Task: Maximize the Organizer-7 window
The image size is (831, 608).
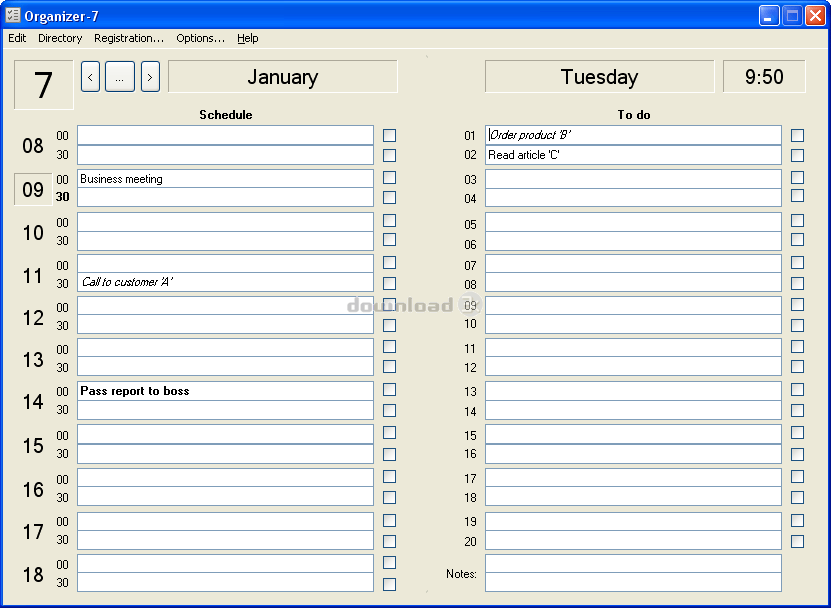Action: click(792, 16)
